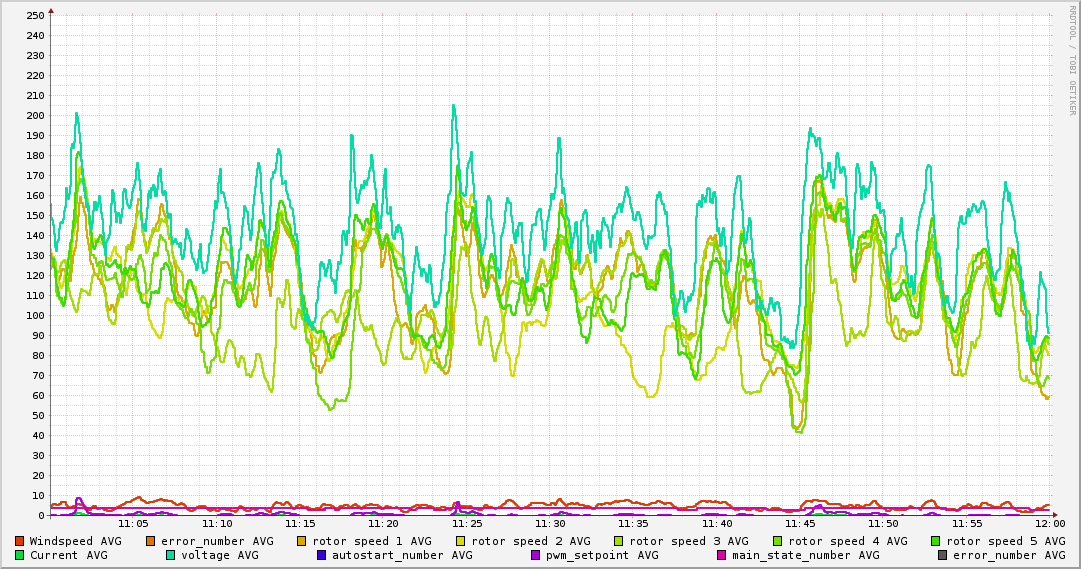The height and width of the screenshot is (569, 1081).
Task: Click the 11:15 time axis label
Action: coord(301,524)
